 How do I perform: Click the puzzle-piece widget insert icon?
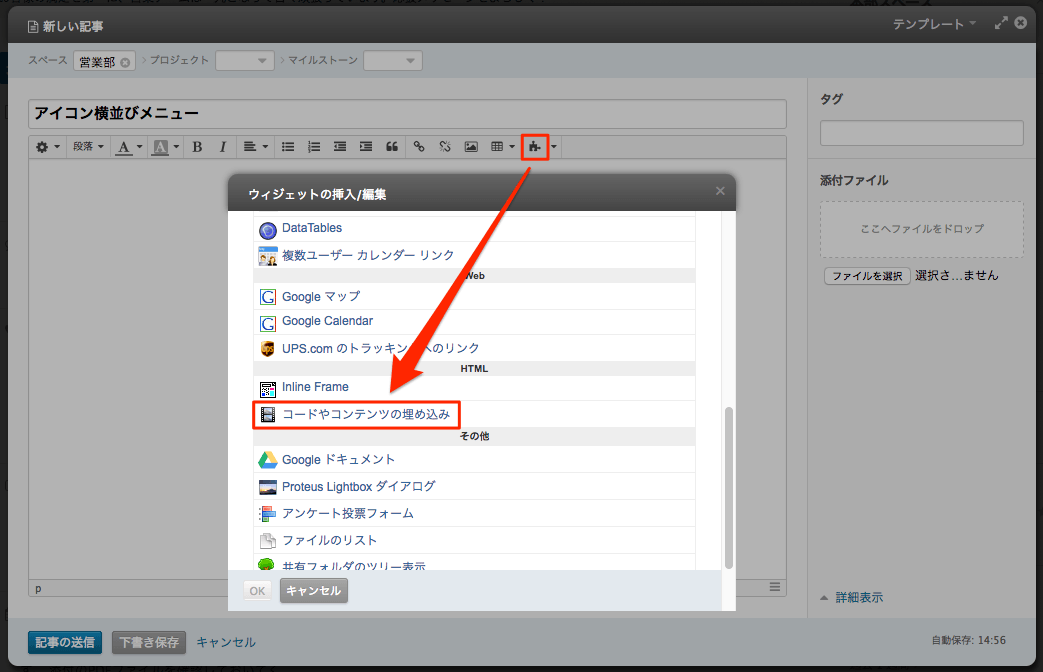point(535,147)
